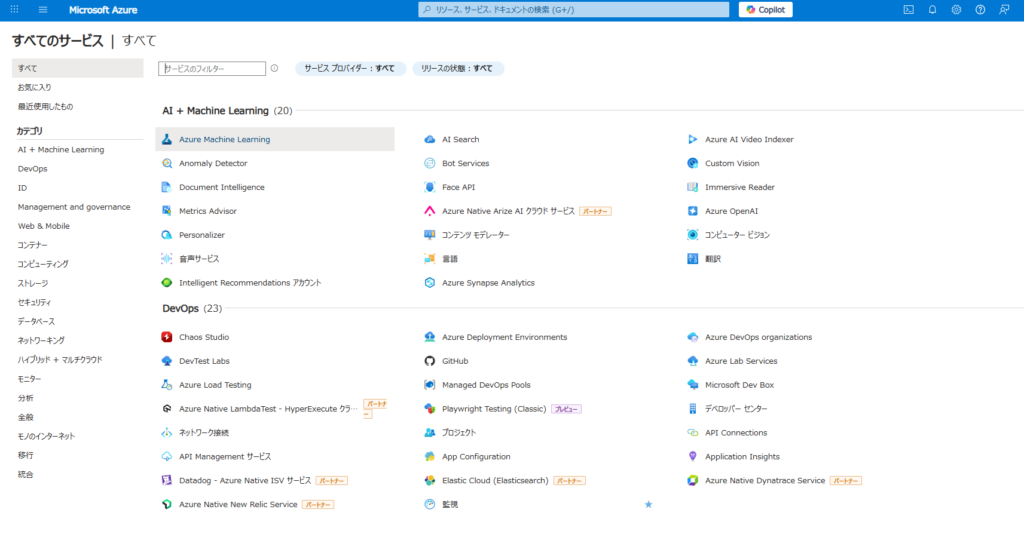Image resolution: width=1024 pixels, height=534 pixels.
Task: Click the Anomaly Detector icon
Action: [167, 163]
